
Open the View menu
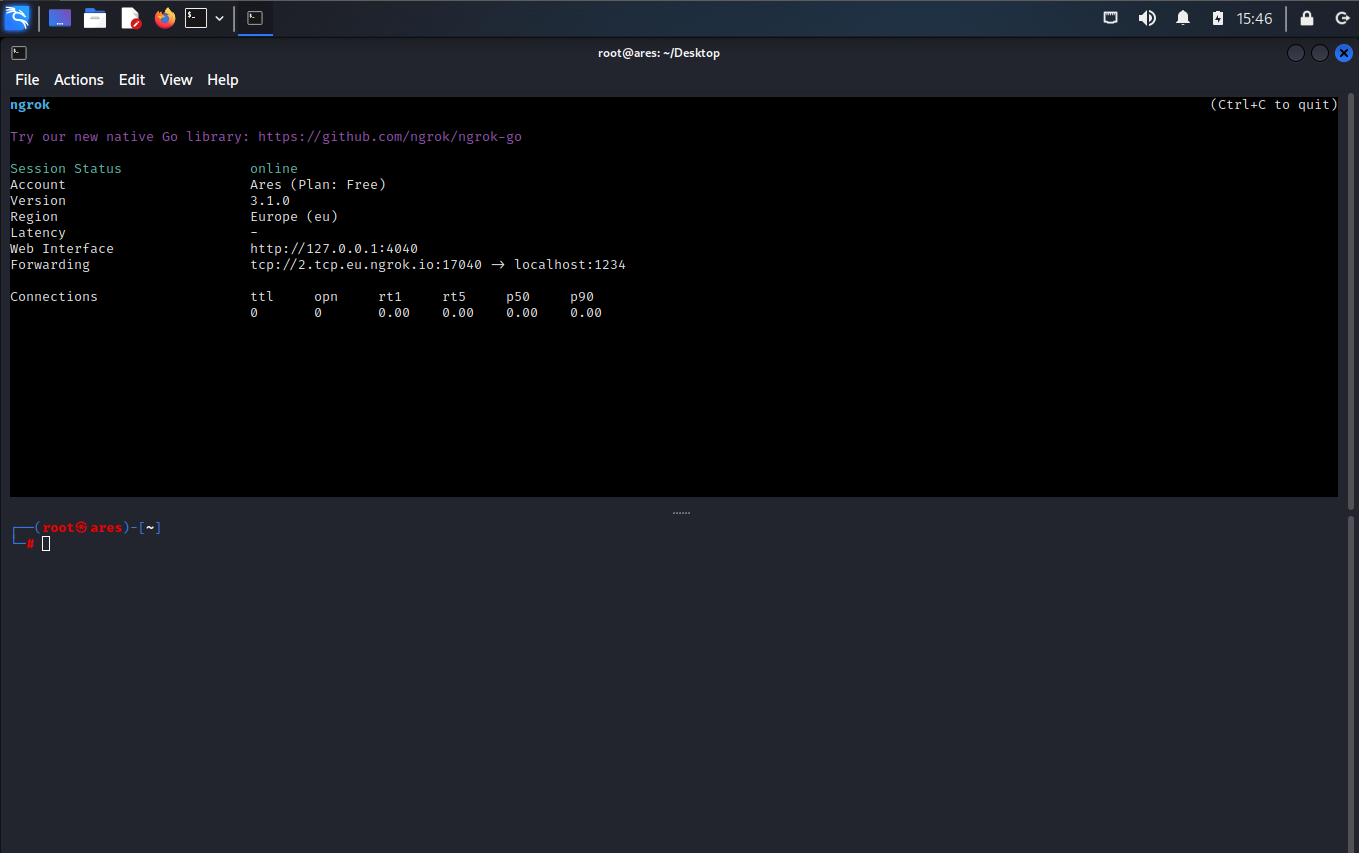[176, 80]
